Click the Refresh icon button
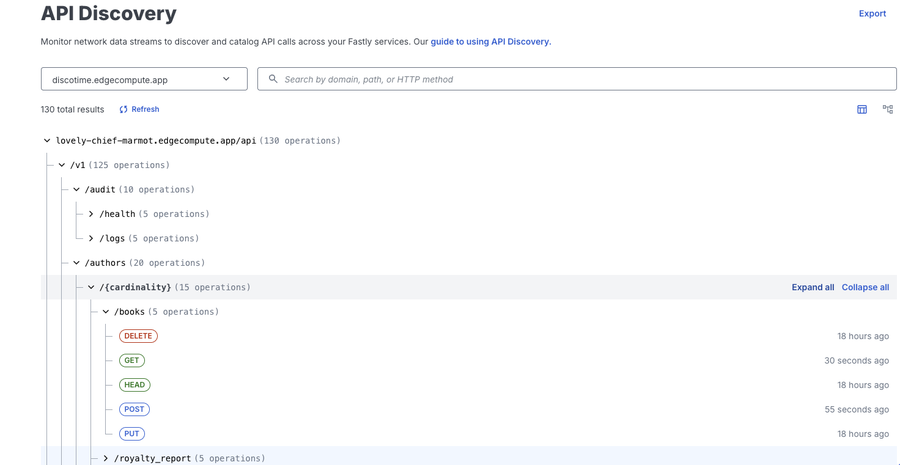900x465 pixels. [x=124, y=110]
